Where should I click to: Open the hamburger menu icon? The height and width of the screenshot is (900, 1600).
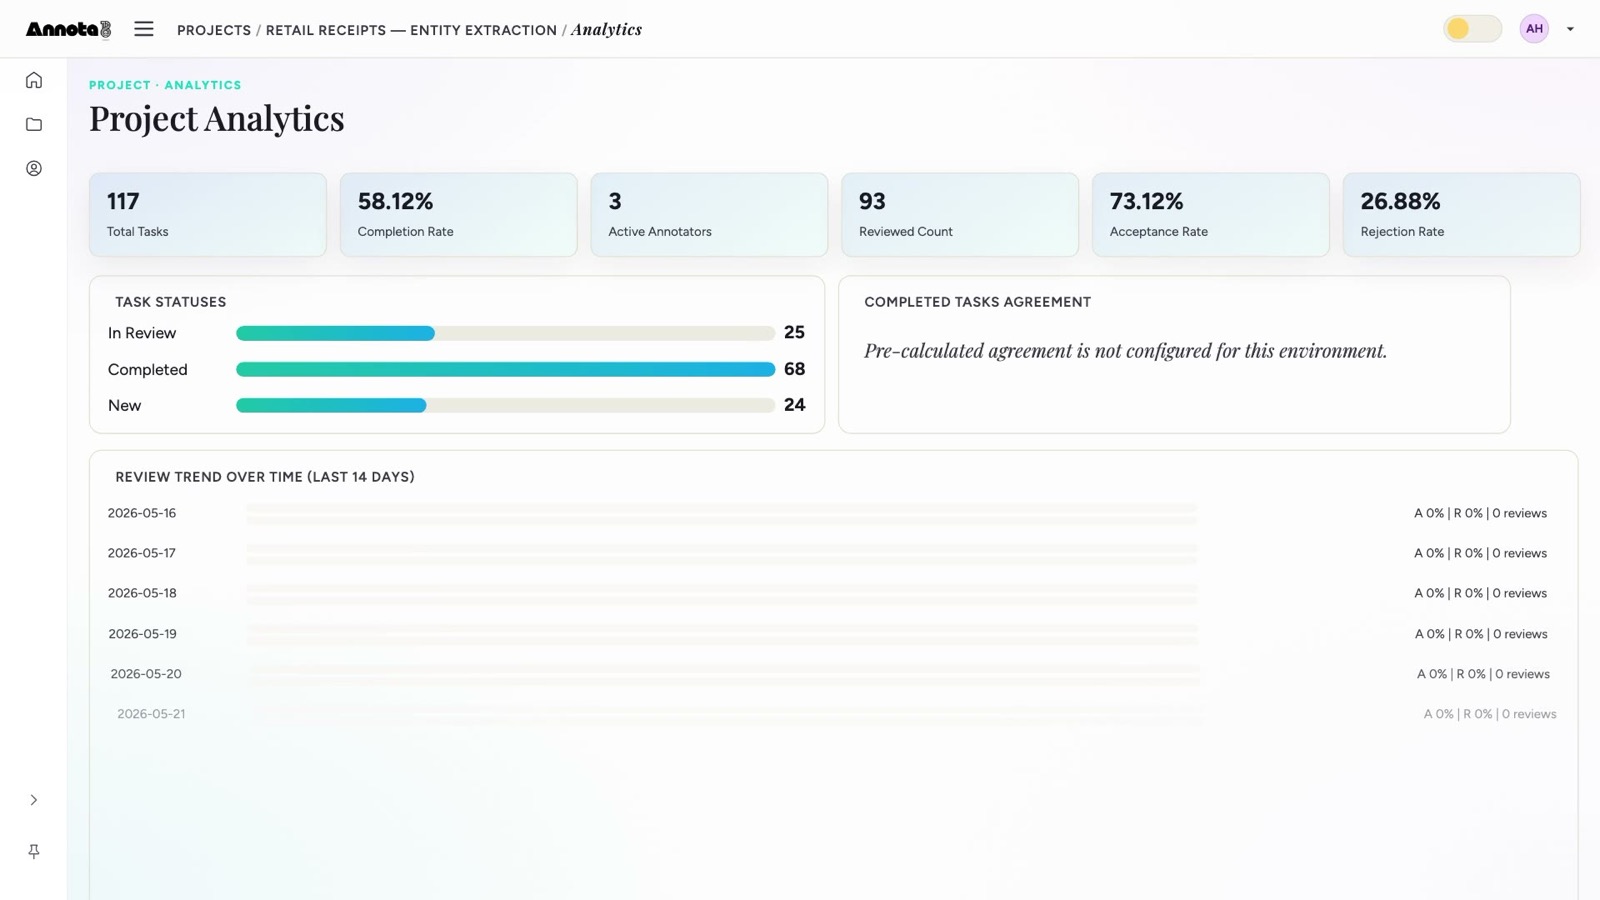(x=144, y=29)
